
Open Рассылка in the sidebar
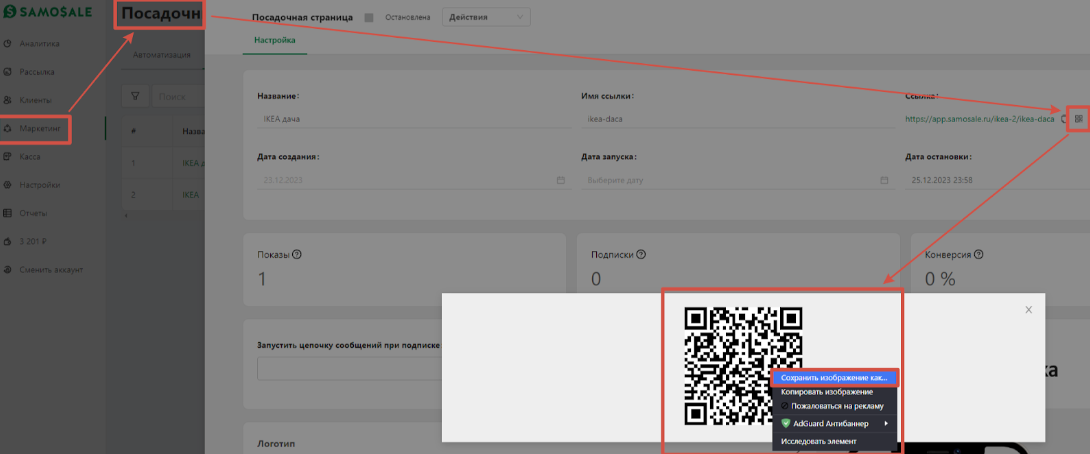(x=38, y=72)
